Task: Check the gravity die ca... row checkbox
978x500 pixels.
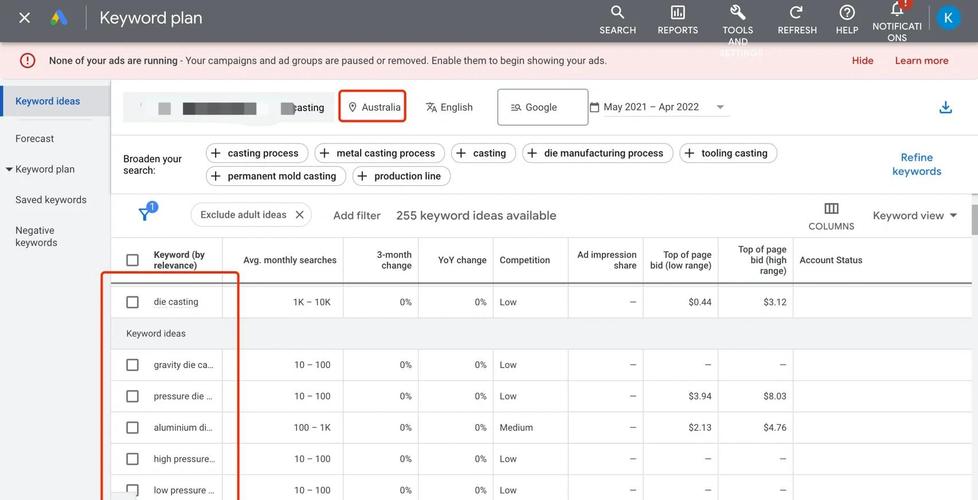Action: pos(132,365)
